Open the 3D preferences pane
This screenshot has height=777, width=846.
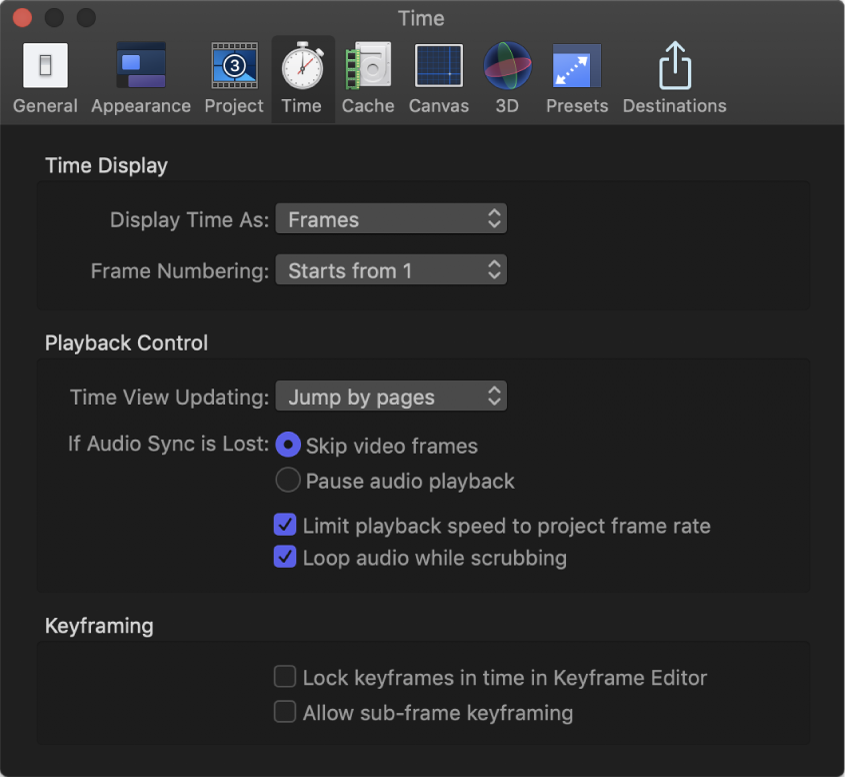(507, 75)
